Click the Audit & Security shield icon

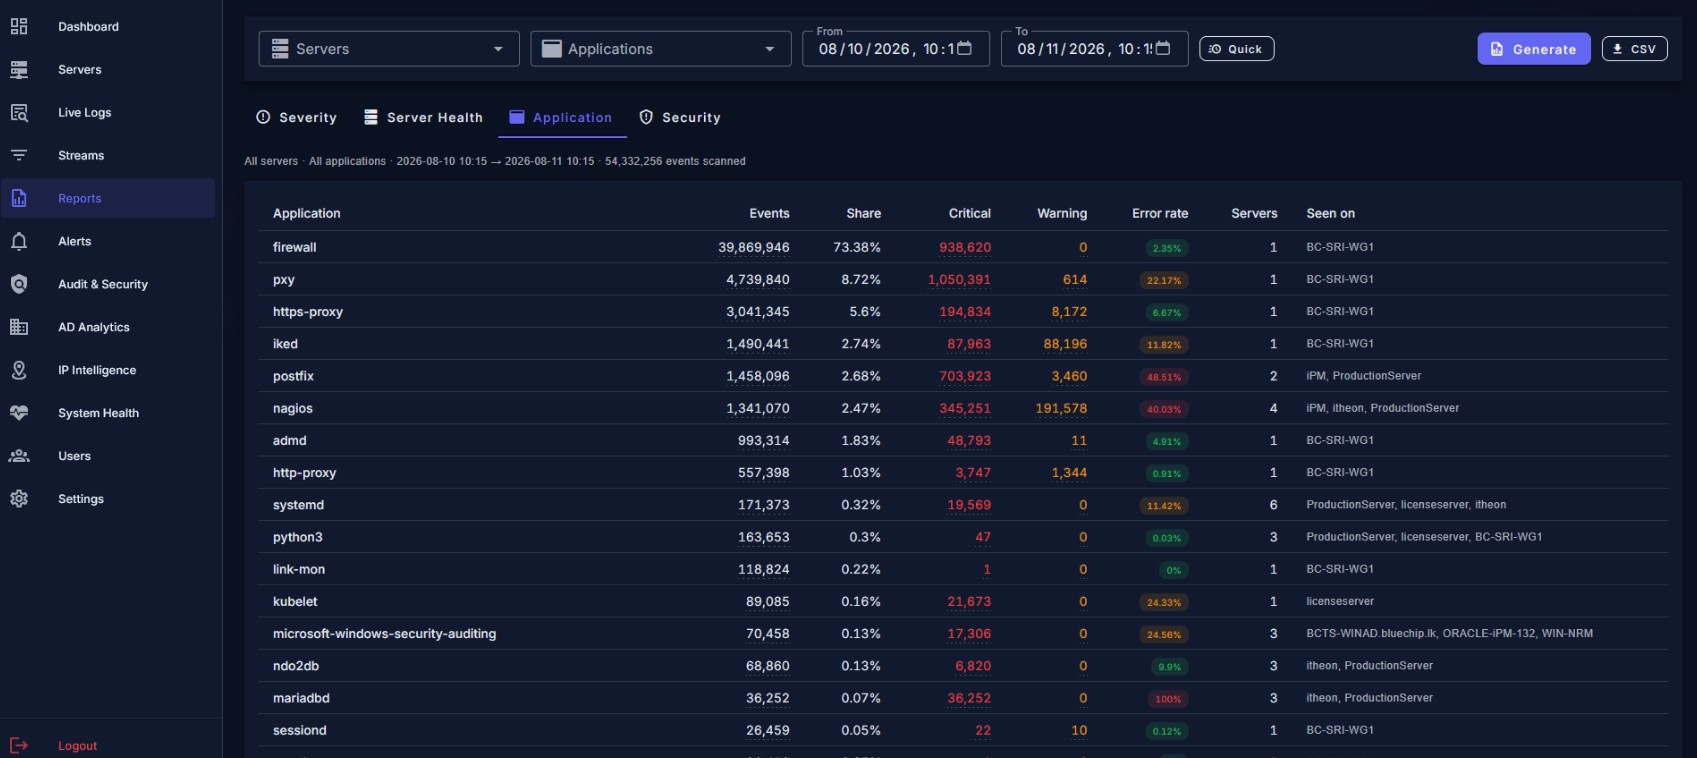19,284
